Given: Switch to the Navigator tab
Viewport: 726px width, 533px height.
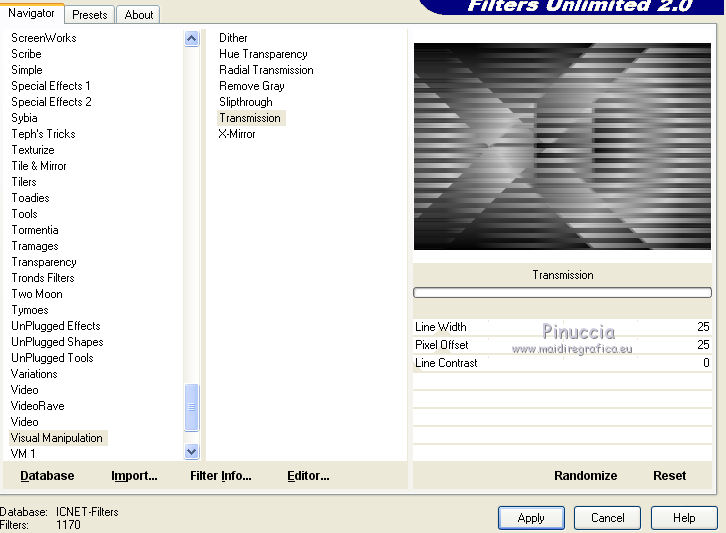Looking at the screenshot, I should pos(31,13).
